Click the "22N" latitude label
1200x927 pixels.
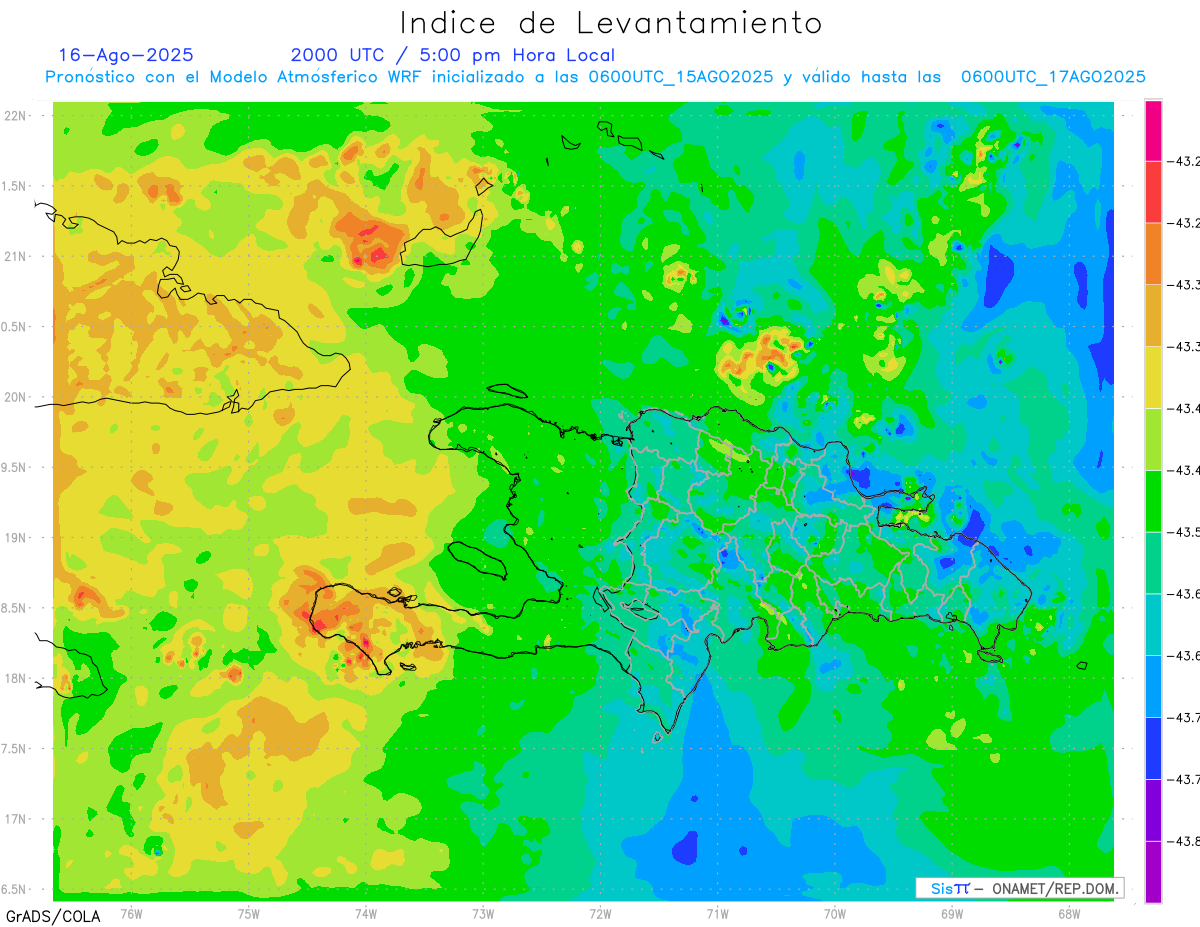[17, 116]
